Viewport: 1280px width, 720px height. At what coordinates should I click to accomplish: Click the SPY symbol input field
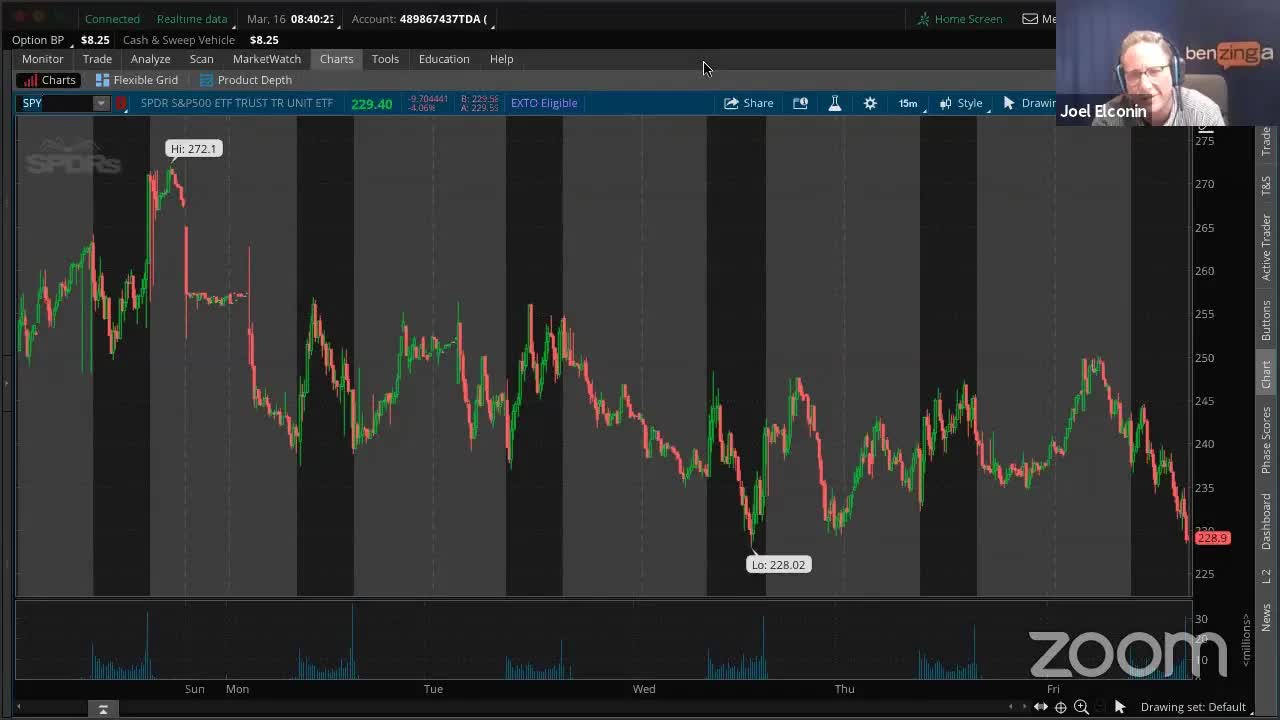(x=56, y=103)
